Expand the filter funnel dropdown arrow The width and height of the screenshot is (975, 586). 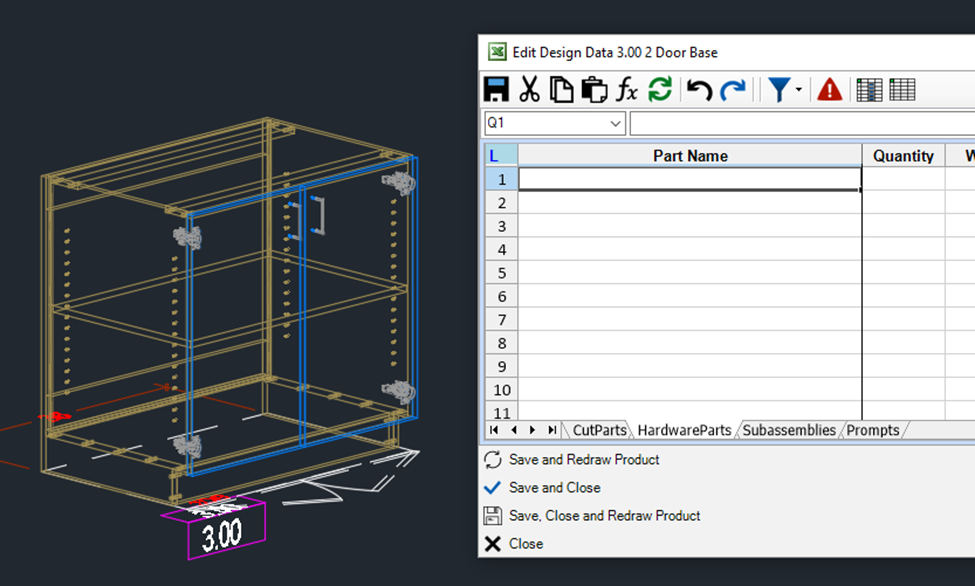[798, 90]
